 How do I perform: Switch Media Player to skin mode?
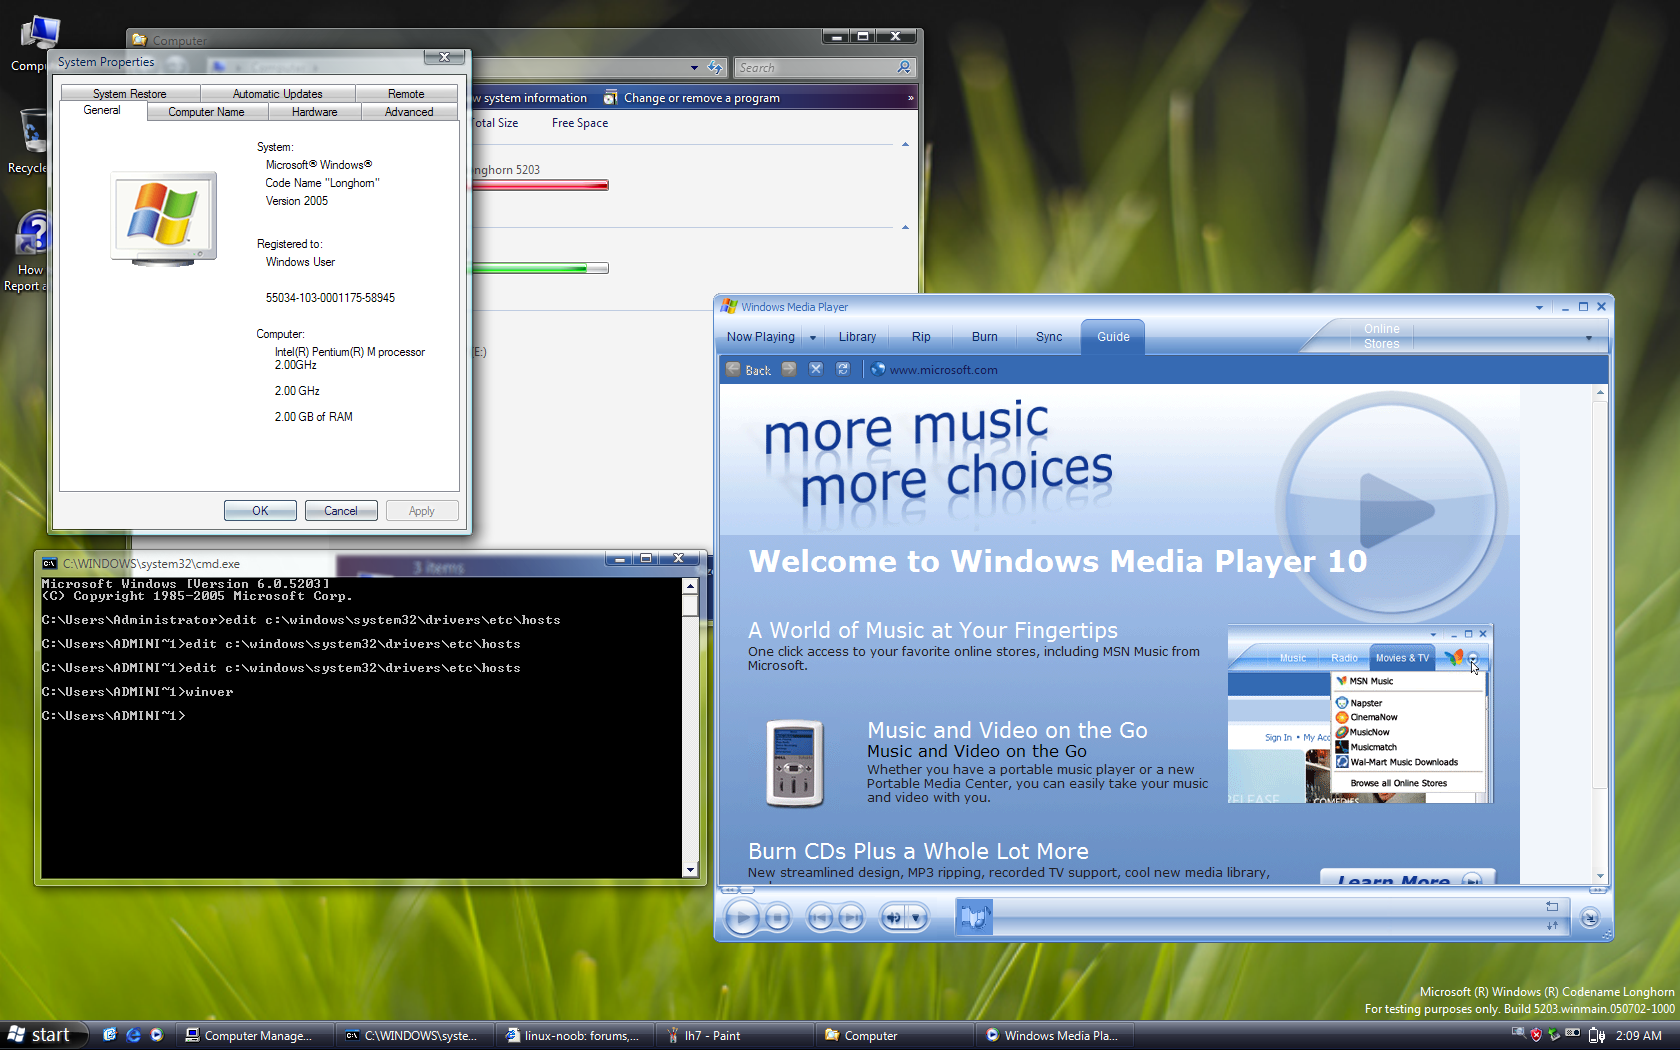[x=1589, y=918]
